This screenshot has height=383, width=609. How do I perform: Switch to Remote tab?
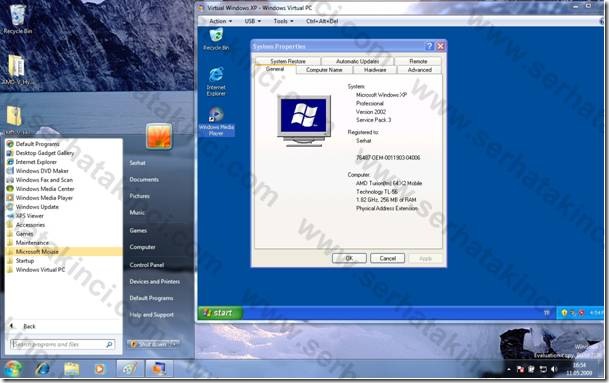click(x=418, y=61)
